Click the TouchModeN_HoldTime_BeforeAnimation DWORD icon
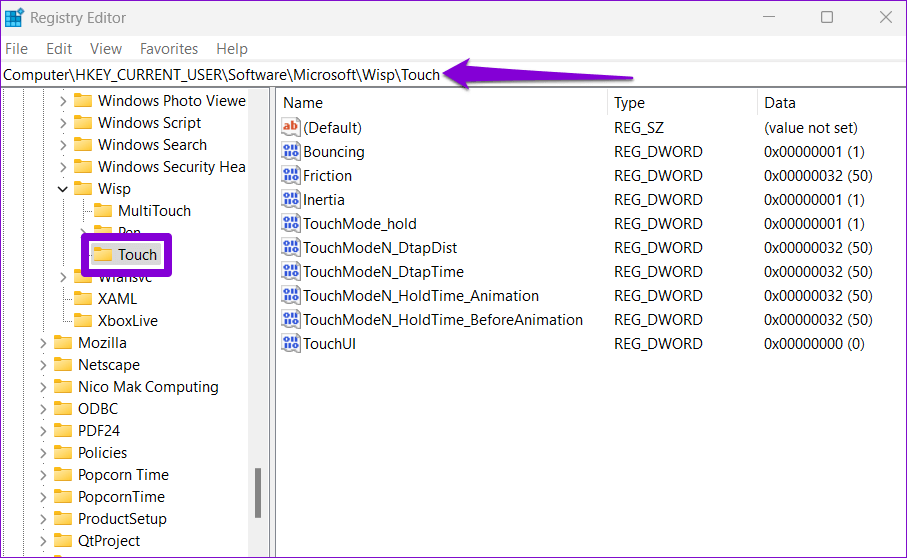 [291, 319]
